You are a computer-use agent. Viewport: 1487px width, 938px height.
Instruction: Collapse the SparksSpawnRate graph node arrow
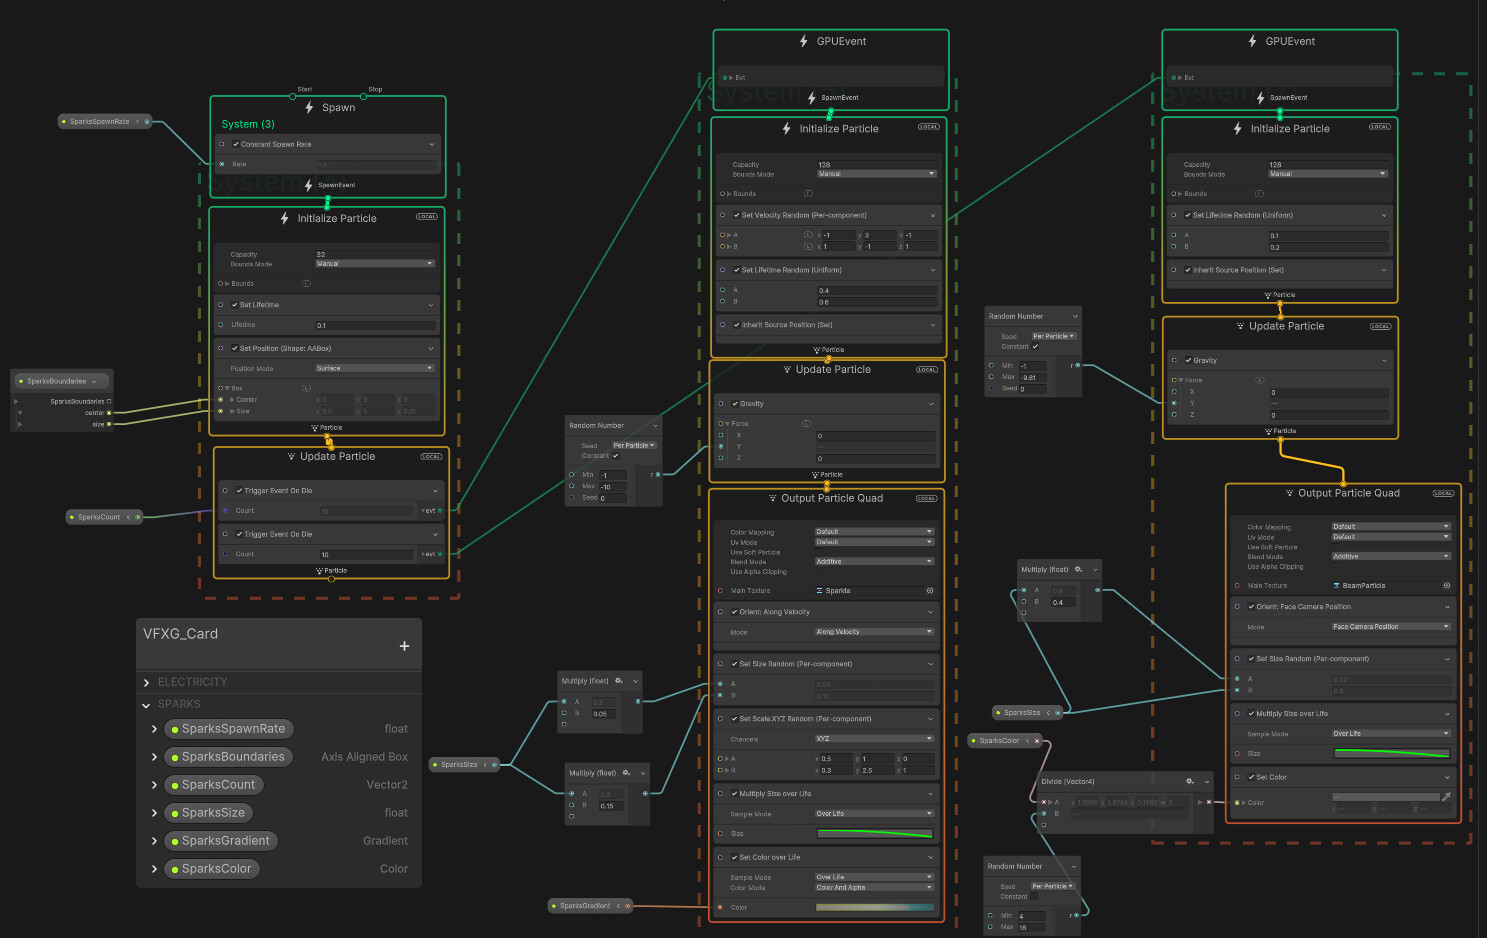[138, 122]
